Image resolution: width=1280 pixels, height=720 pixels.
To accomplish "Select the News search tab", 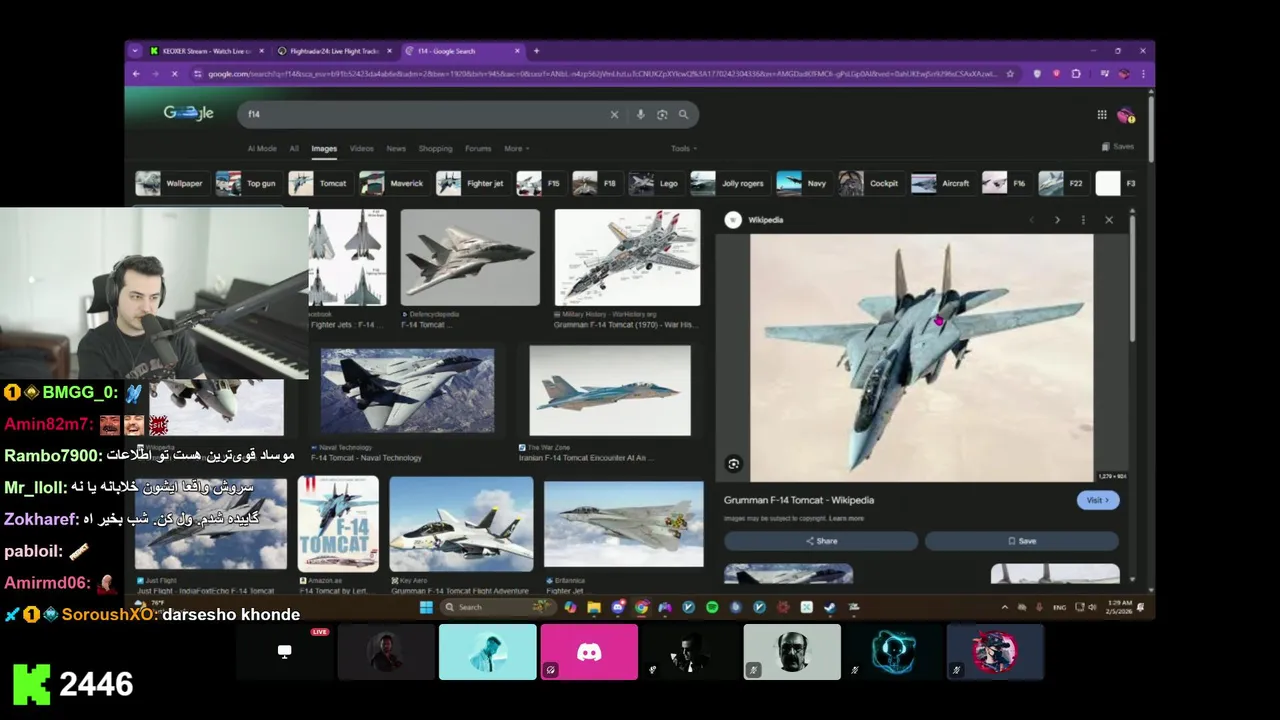I will coord(396,149).
